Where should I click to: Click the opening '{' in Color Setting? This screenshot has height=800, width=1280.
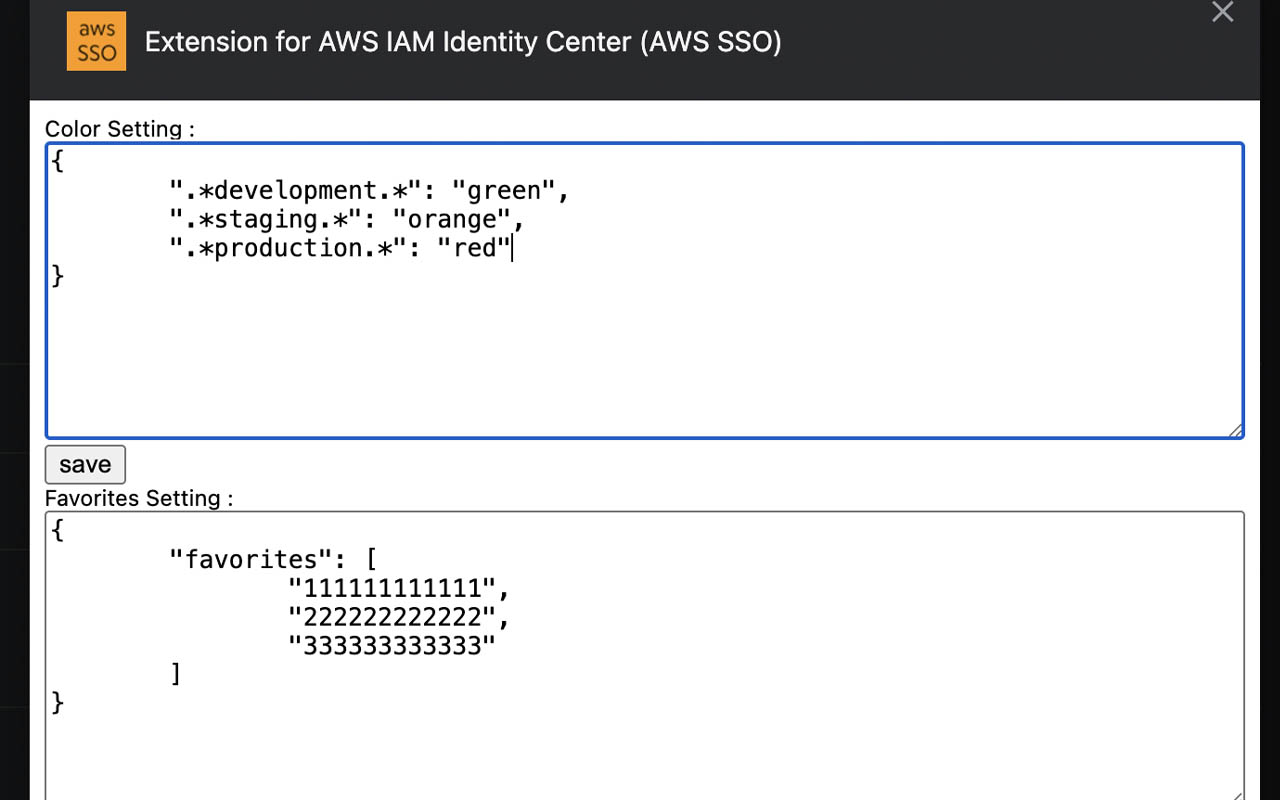pos(58,161)
